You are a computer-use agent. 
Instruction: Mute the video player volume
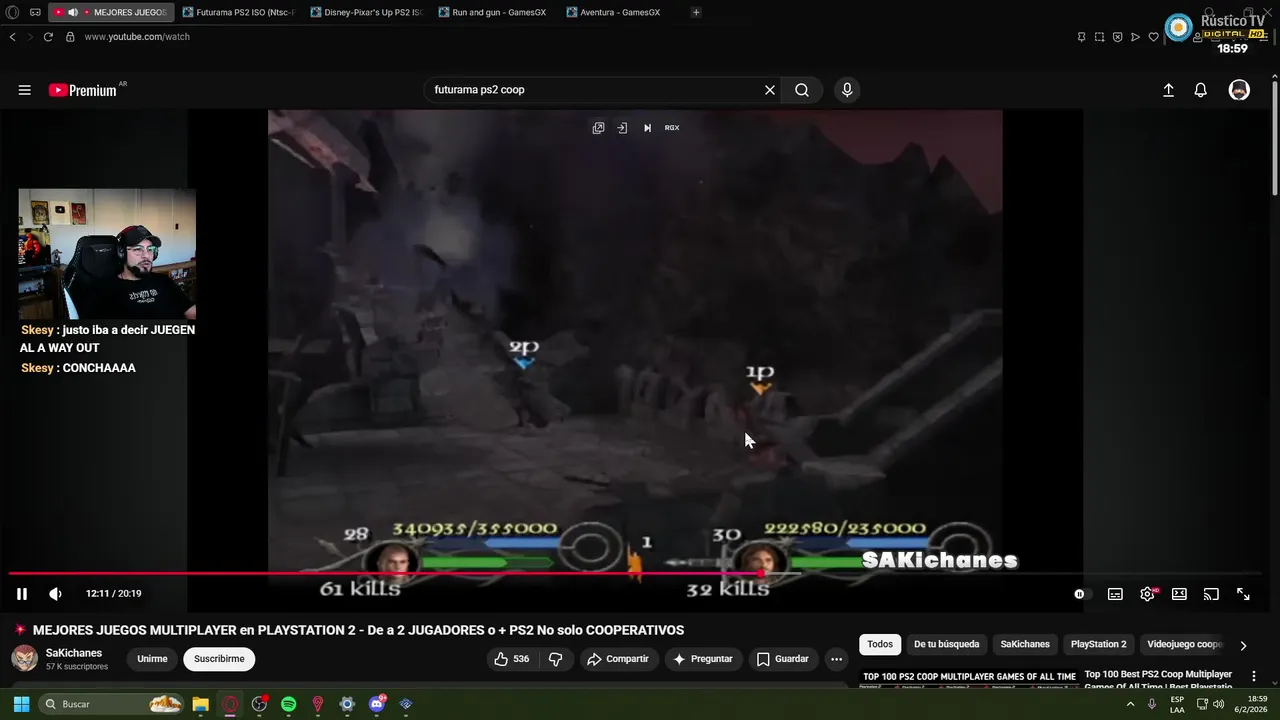pyautogui.click(x=55, y=594)
